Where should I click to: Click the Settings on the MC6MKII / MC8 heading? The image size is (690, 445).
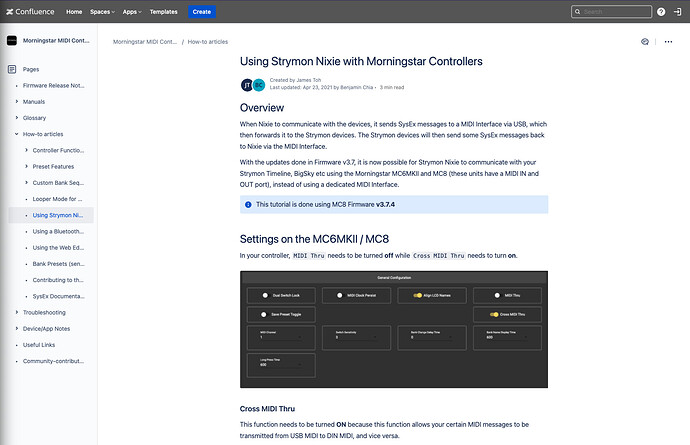[x=314, y=239]
